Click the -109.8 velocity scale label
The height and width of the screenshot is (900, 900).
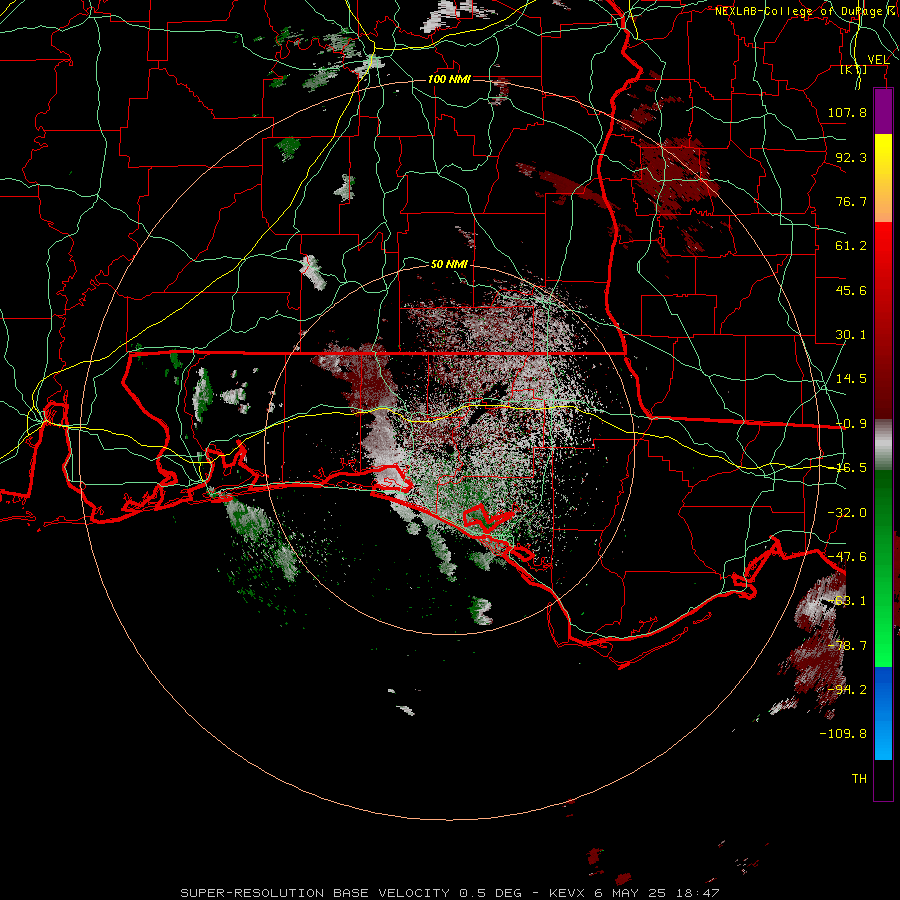point(843,734)
